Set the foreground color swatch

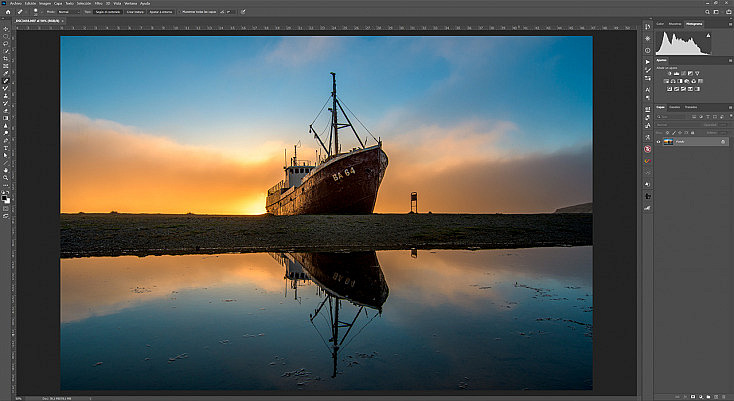pos(4,198)
